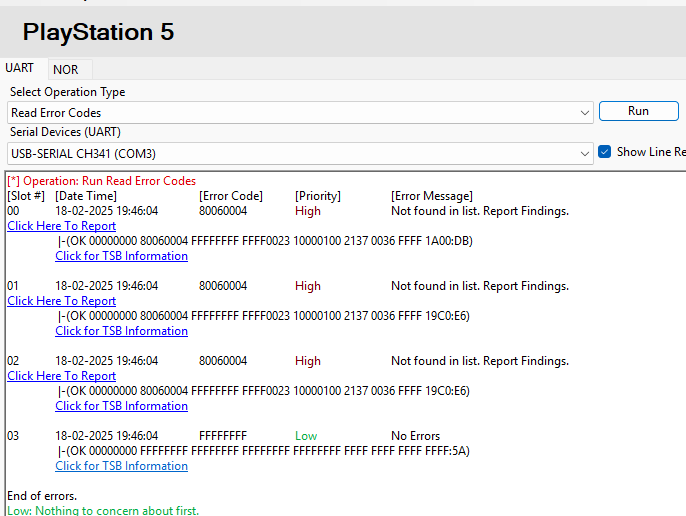Click the slot 02 date time 18-02-2025 19:46:04

tap(107, 361)
